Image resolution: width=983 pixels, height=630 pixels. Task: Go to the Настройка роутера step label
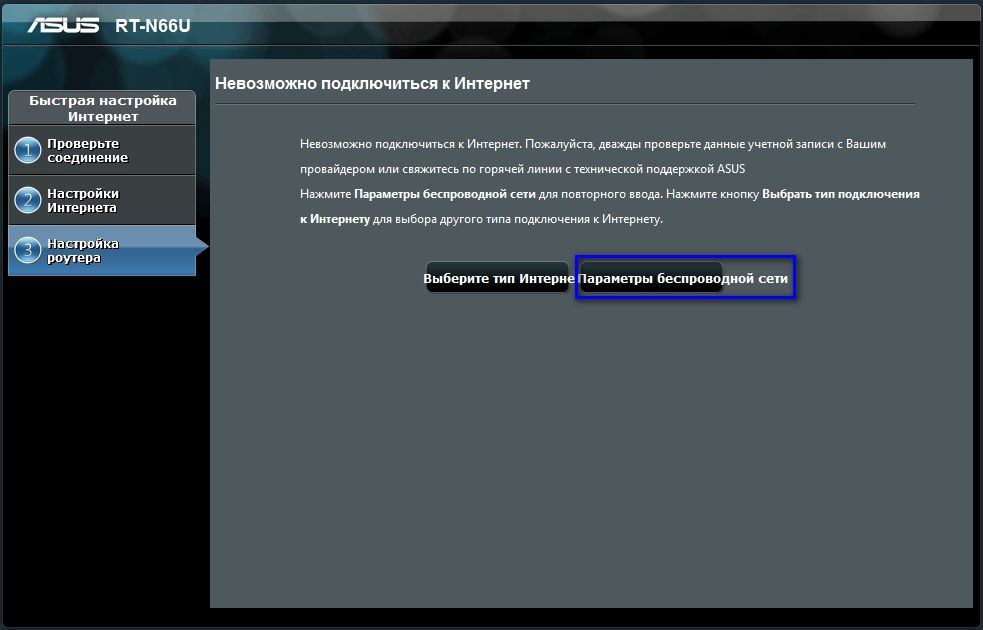[83, 251]
